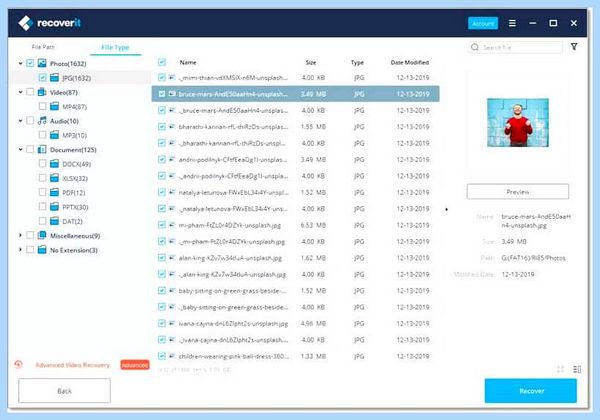Viewport: 600px width, 420px height.
Task: Expand the Miscellaneous(9) tree node
Action: tap(20, 236)
